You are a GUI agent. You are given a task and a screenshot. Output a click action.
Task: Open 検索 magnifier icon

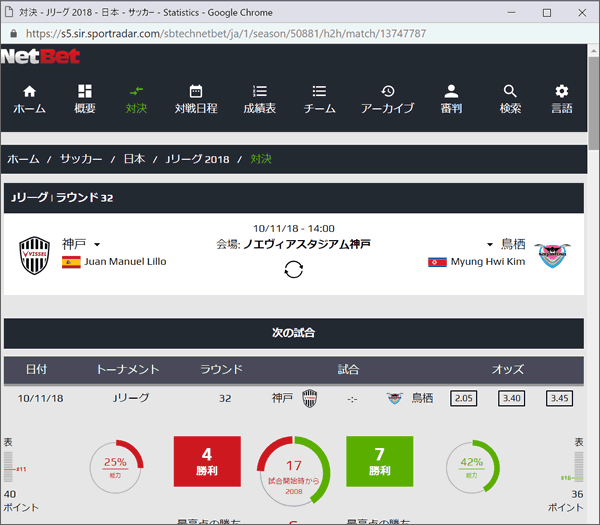510,91
